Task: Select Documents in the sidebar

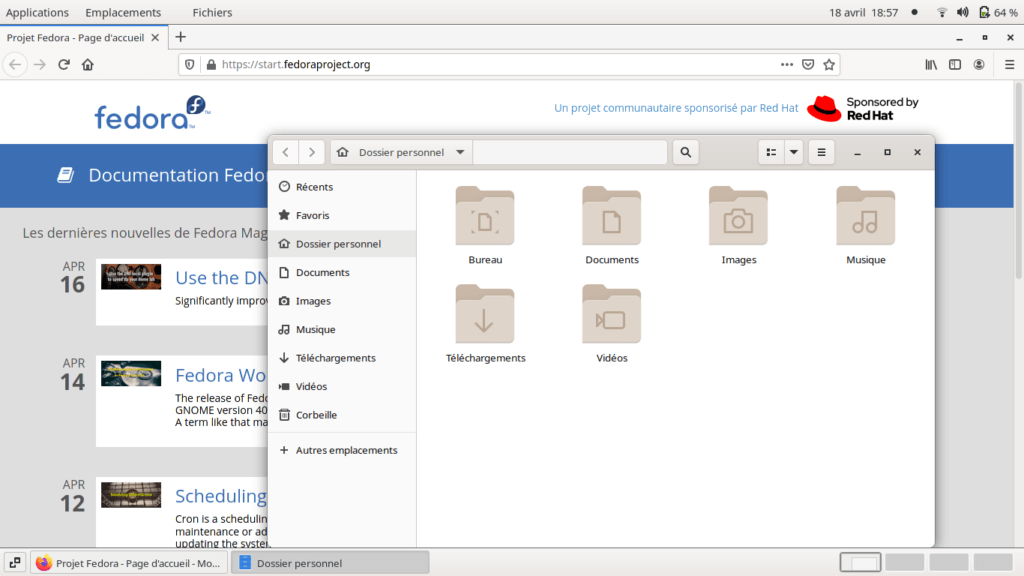Action: coord(342,272)
